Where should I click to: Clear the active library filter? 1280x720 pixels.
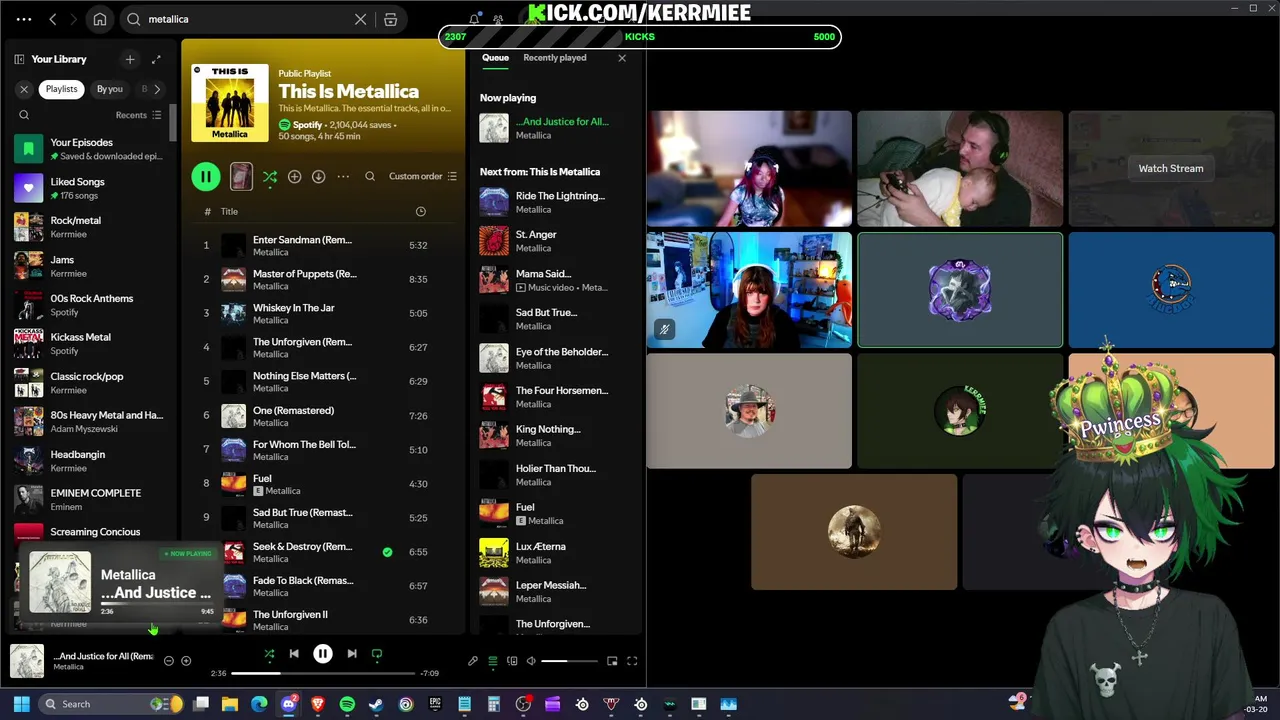[x=24, y=89]
